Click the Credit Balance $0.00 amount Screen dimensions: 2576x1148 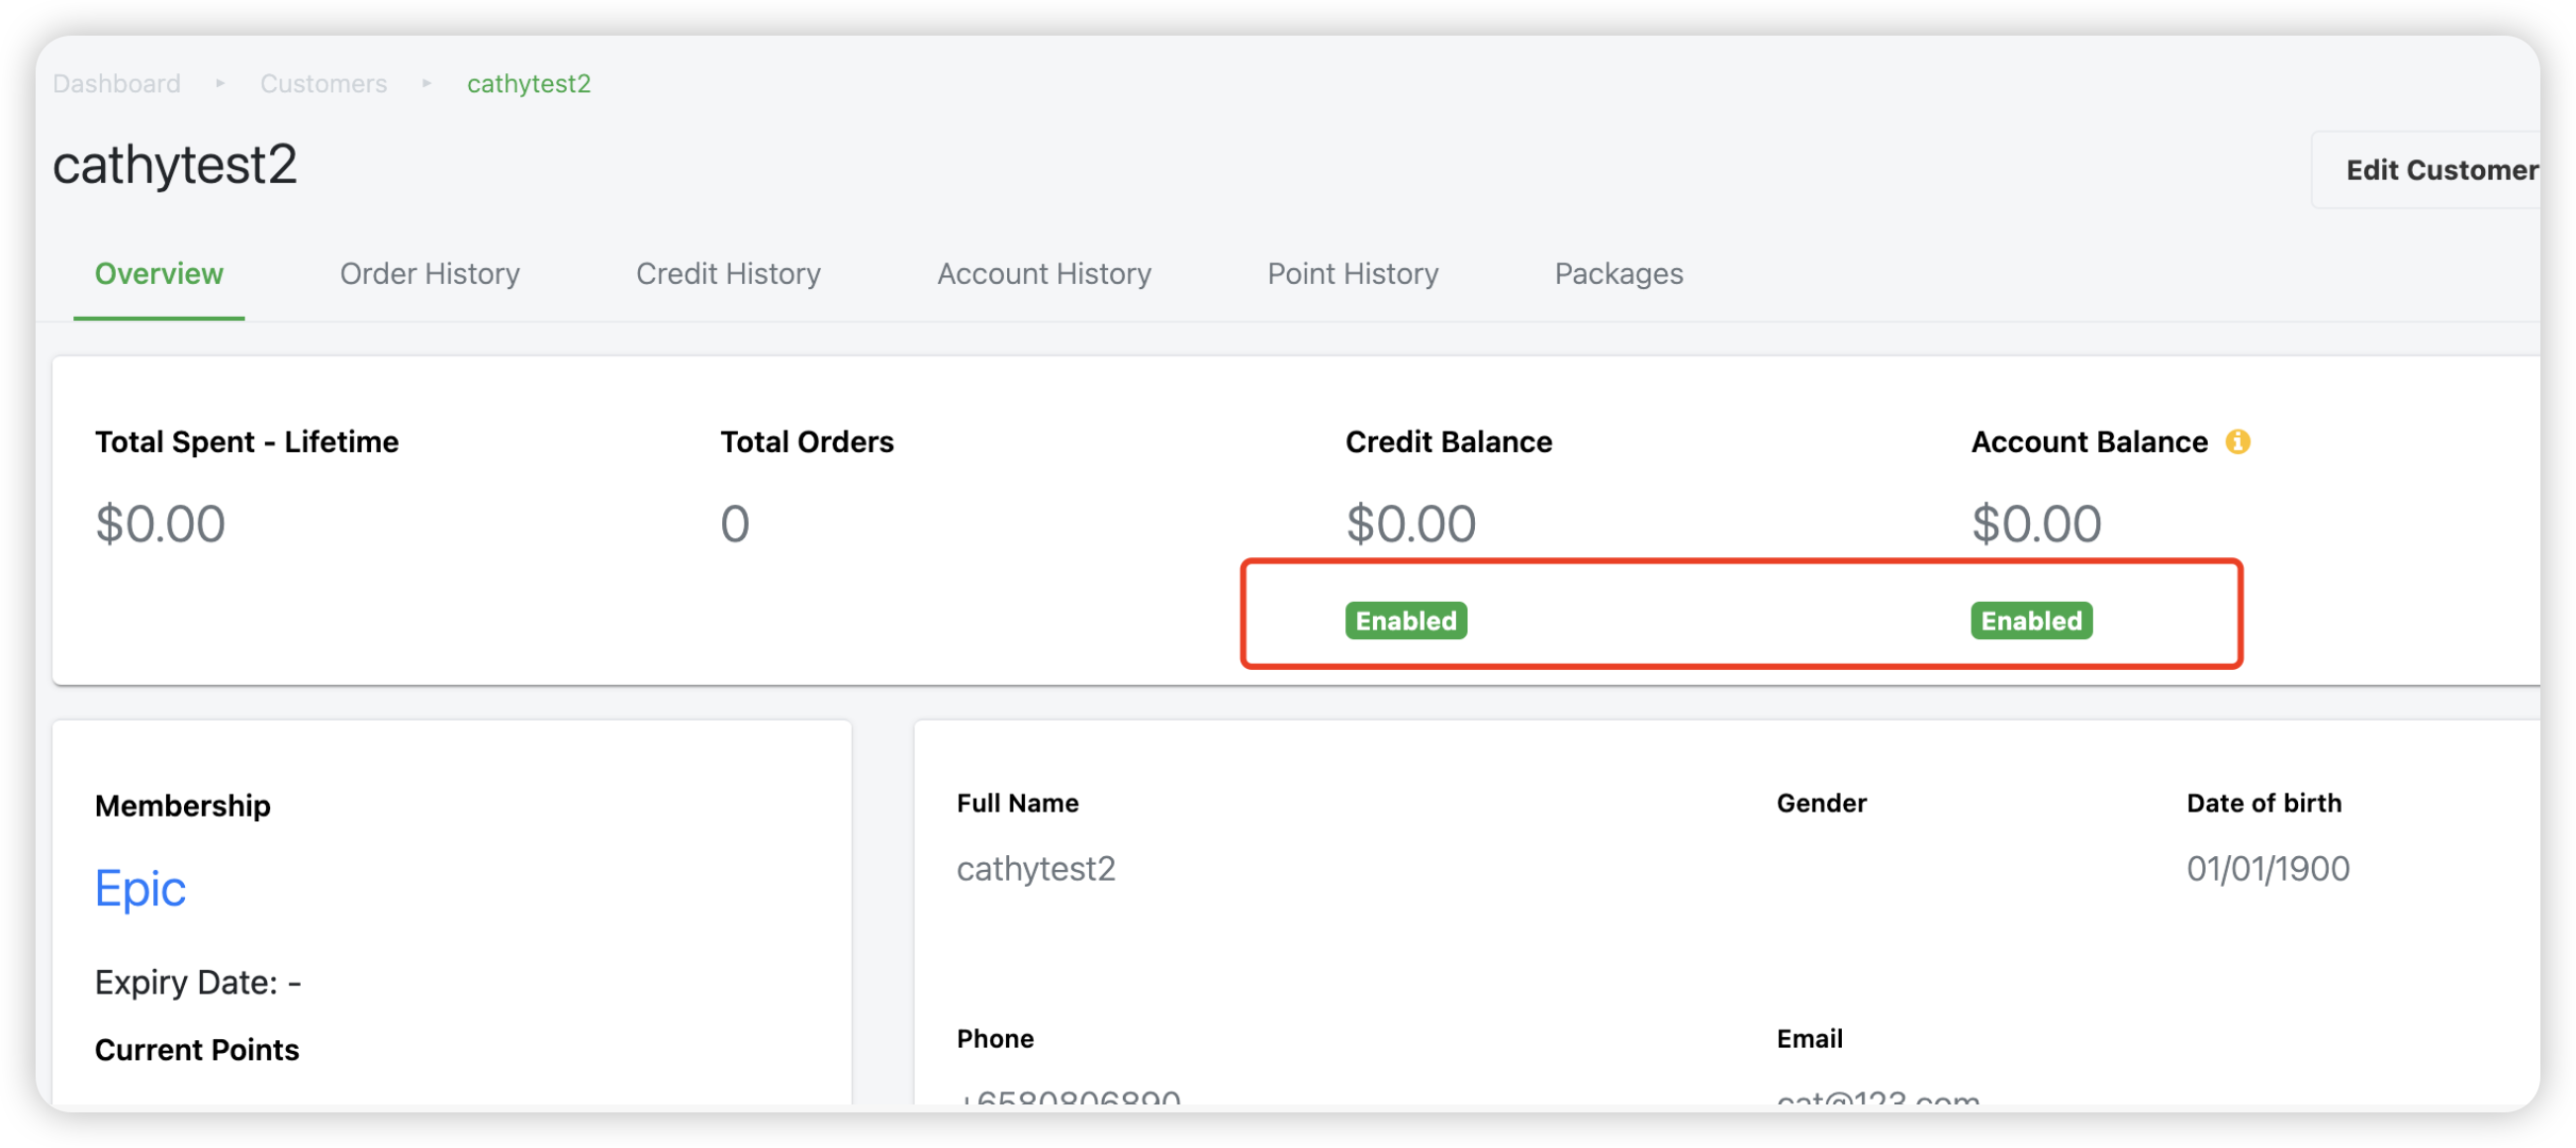tap(1410, 524)
